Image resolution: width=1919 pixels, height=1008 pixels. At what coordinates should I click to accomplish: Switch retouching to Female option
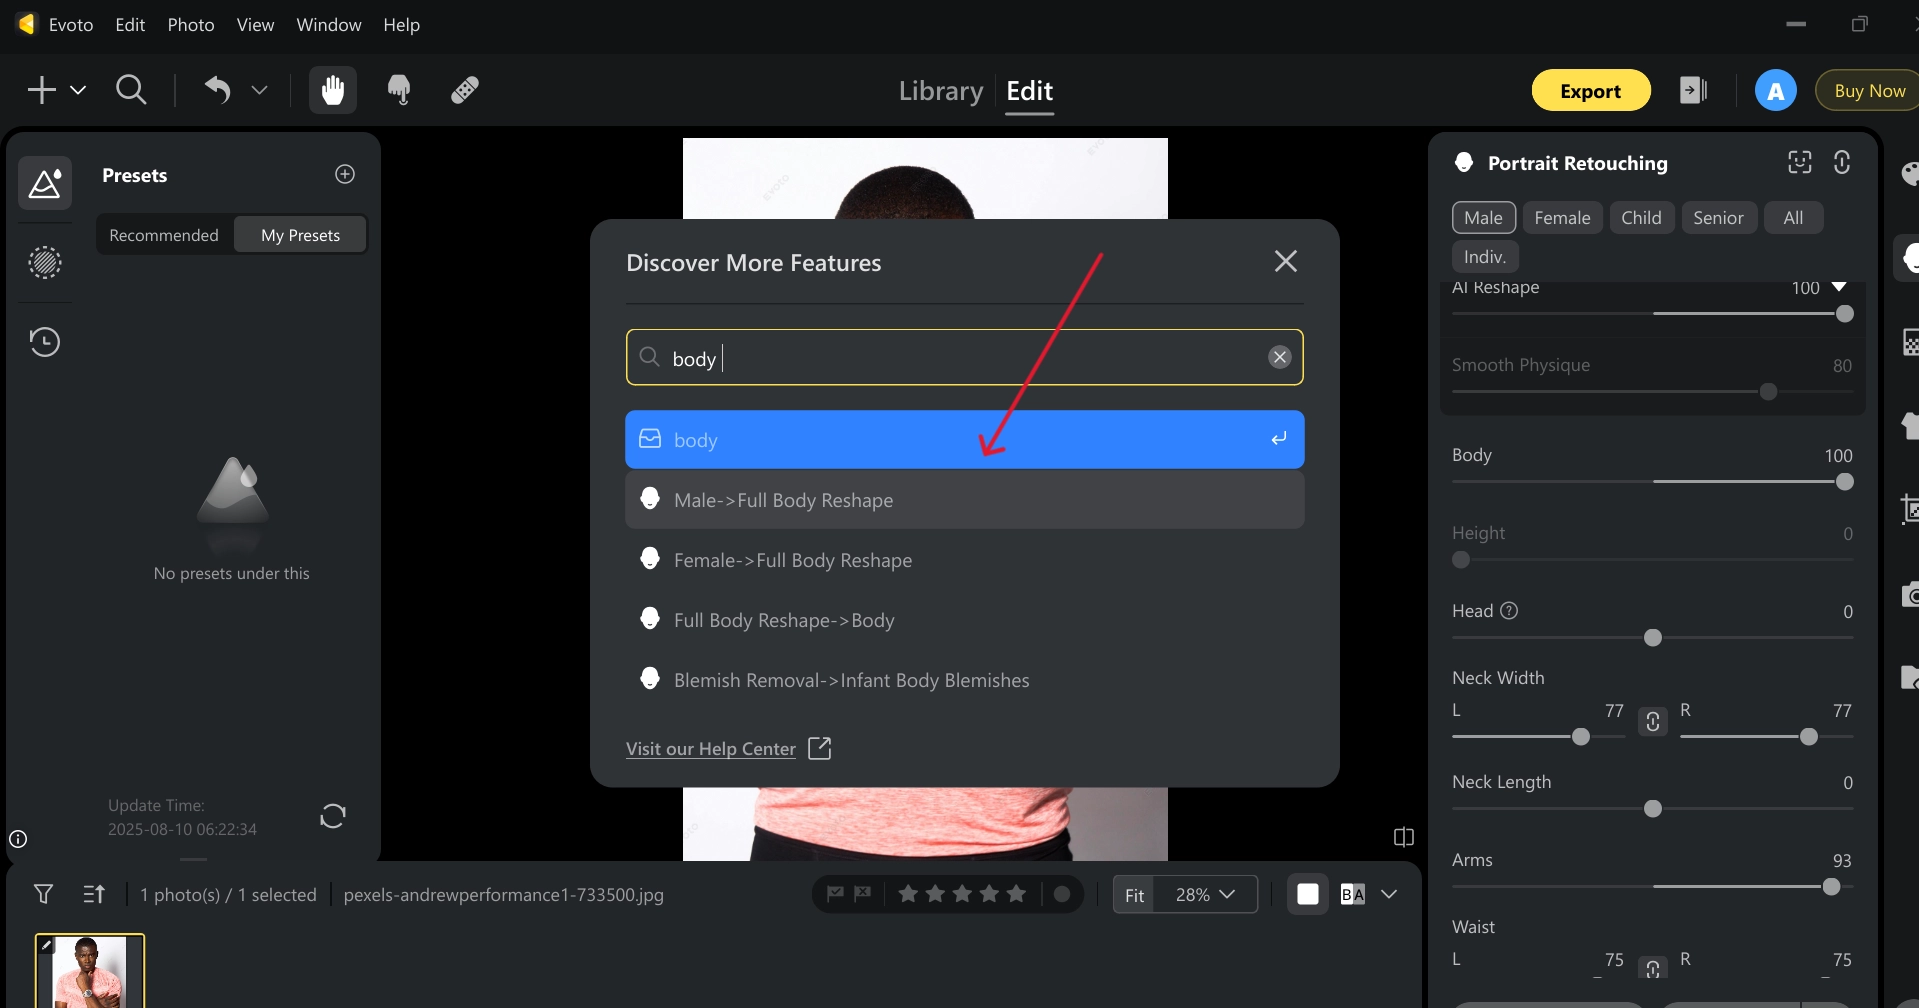(1562, 217)
